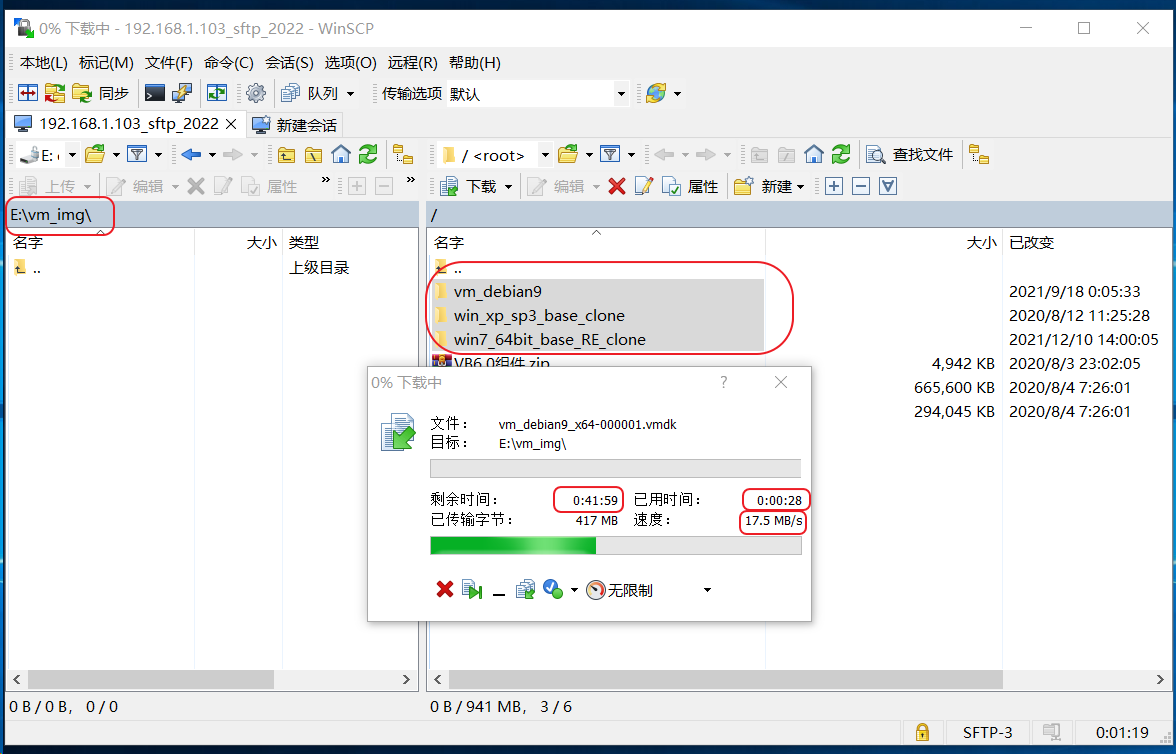
Task: Navigate to the parent directory on remote panel
Action: (x=759, y=154)
